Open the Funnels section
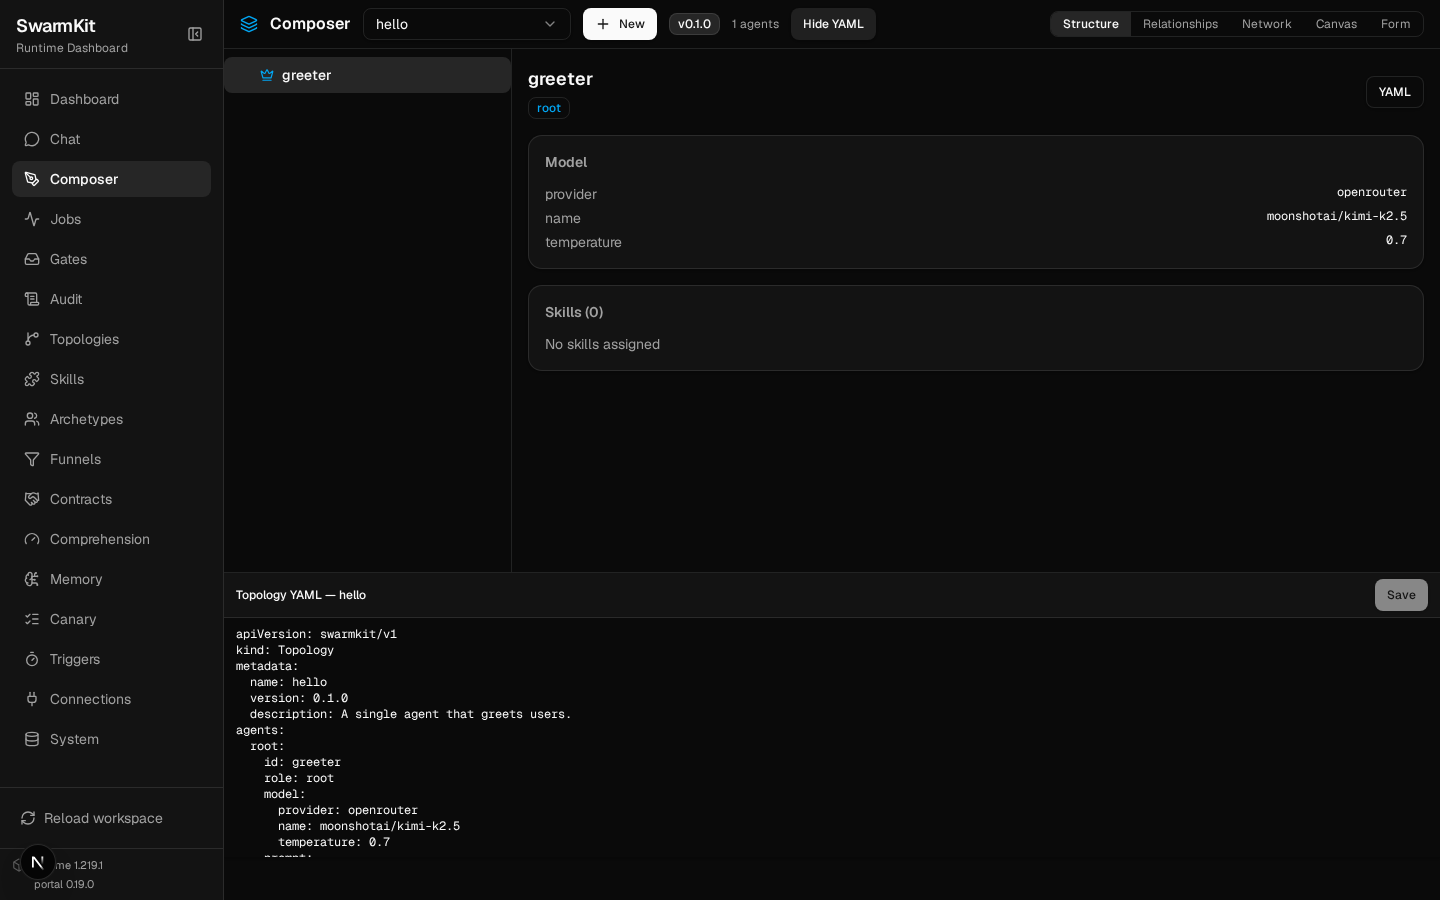The width and height of the screenshot is (1440, 900). [111, 459]
